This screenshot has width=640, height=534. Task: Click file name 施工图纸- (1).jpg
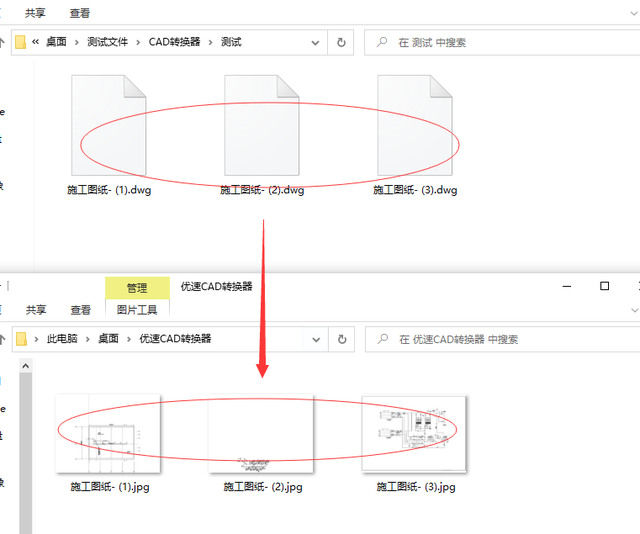110,487
